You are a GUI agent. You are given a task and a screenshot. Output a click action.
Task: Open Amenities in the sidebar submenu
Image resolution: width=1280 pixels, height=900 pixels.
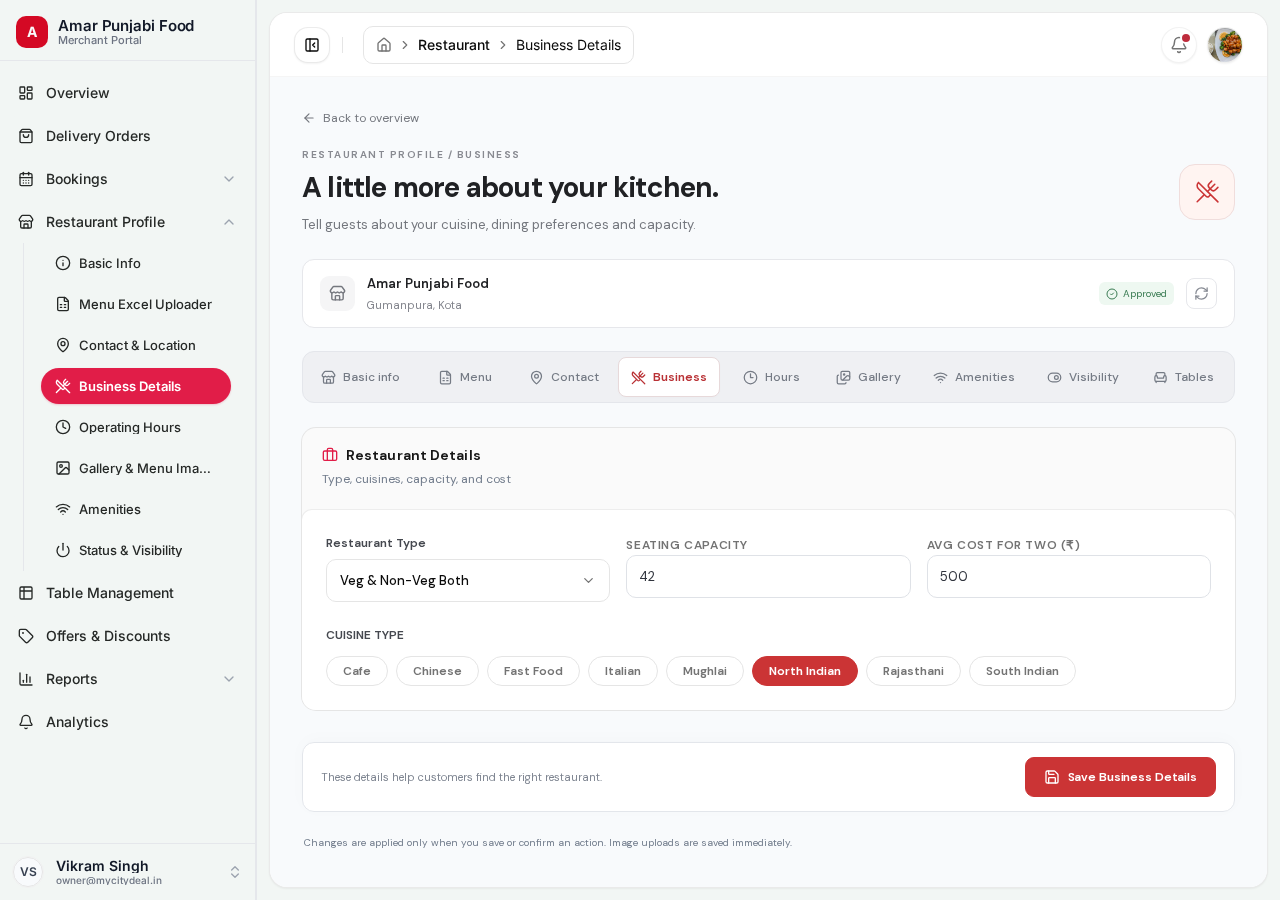click(136, 509)
